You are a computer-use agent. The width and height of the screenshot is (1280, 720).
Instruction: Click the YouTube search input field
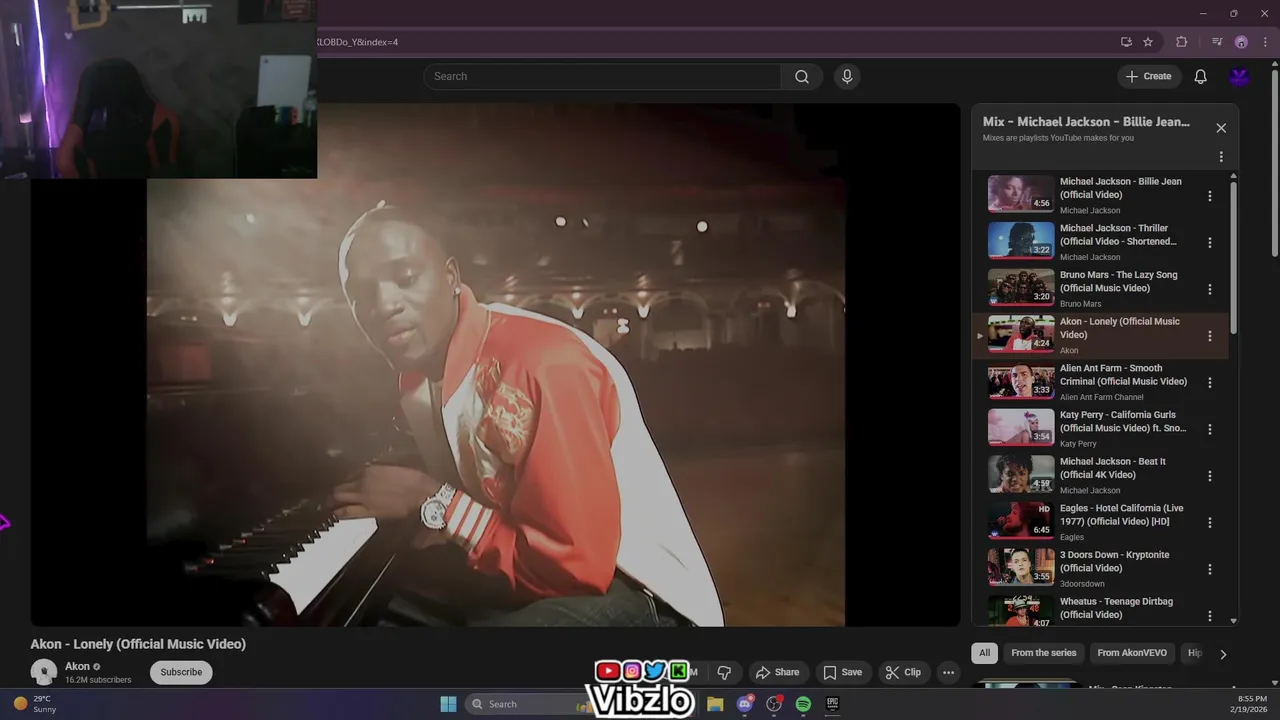603,77
